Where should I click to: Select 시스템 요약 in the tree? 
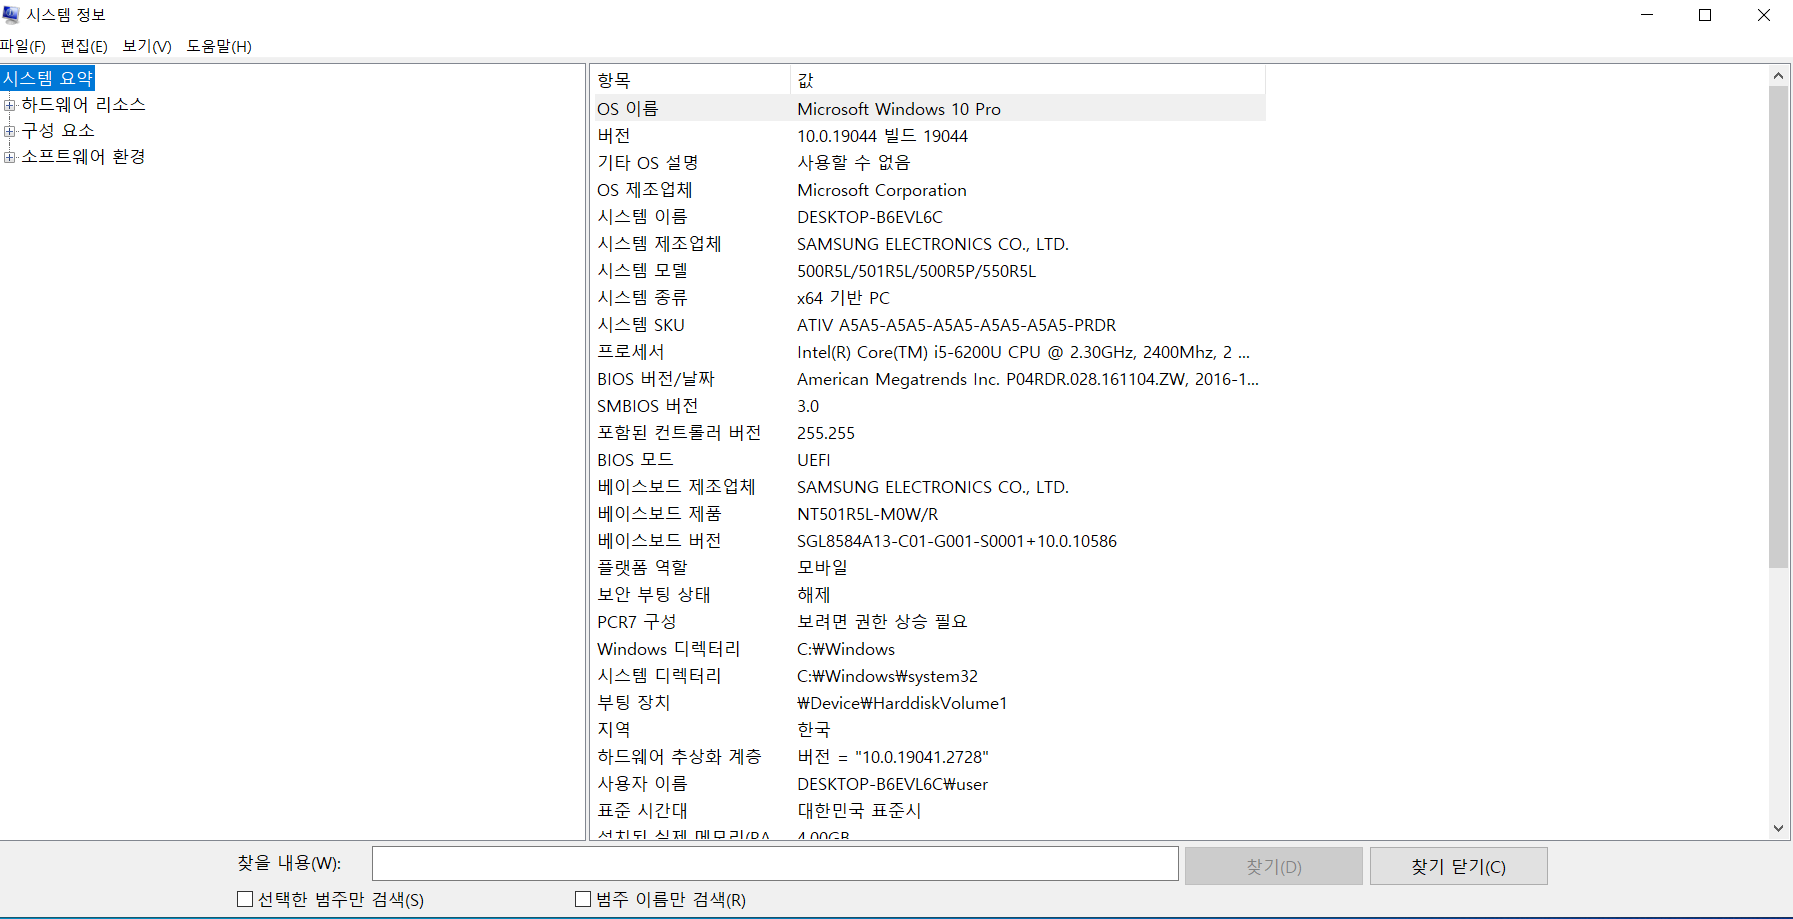(48, 78)
